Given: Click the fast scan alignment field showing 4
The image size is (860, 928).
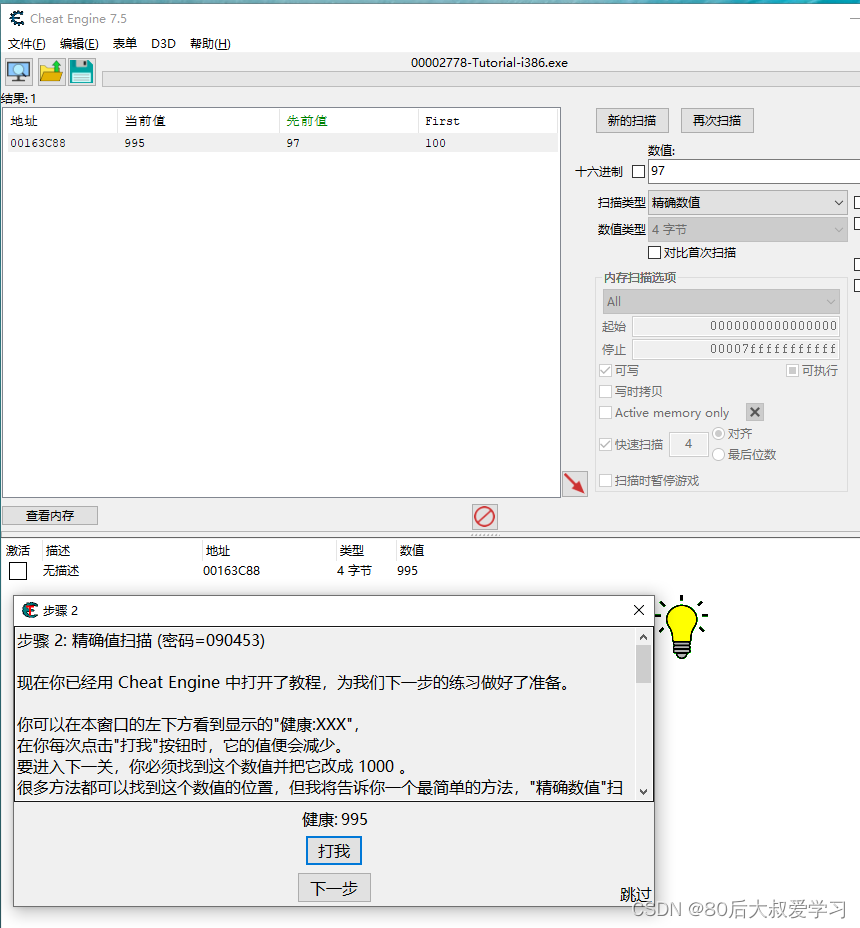Looking at the screenshot, I should (x=688, y=444).
